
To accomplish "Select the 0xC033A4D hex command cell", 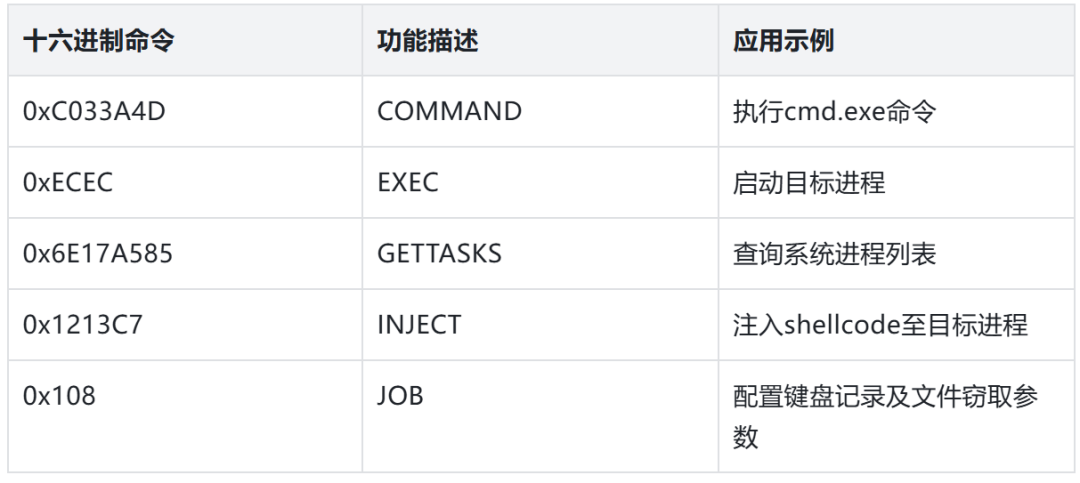I will coord(94,111).
